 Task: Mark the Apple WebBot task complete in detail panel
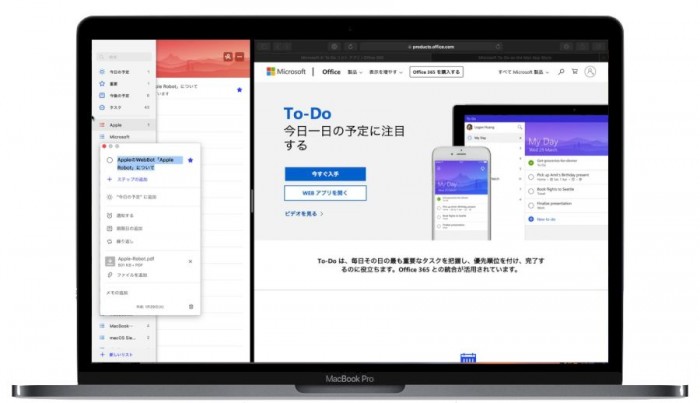point(110,160)
